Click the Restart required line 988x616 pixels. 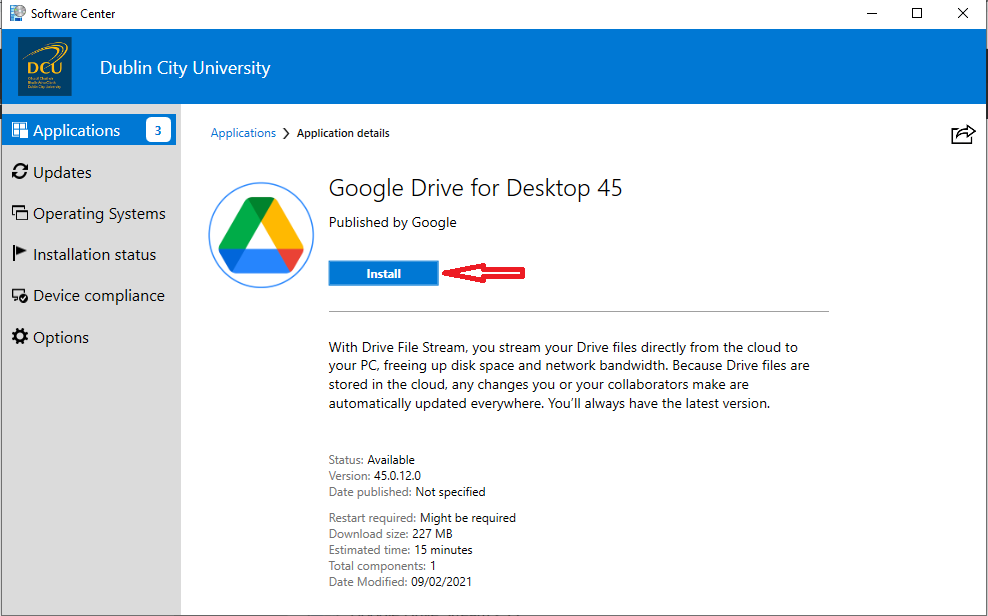click(422, 518)
